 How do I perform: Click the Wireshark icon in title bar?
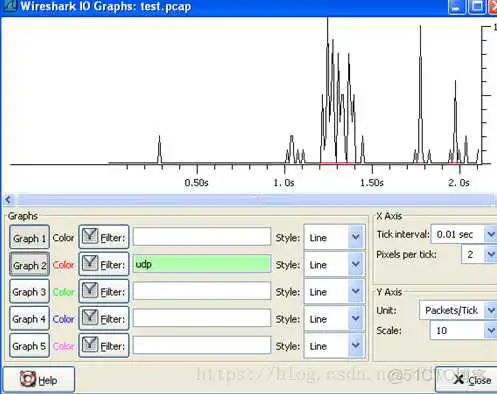tap(9, 6)
